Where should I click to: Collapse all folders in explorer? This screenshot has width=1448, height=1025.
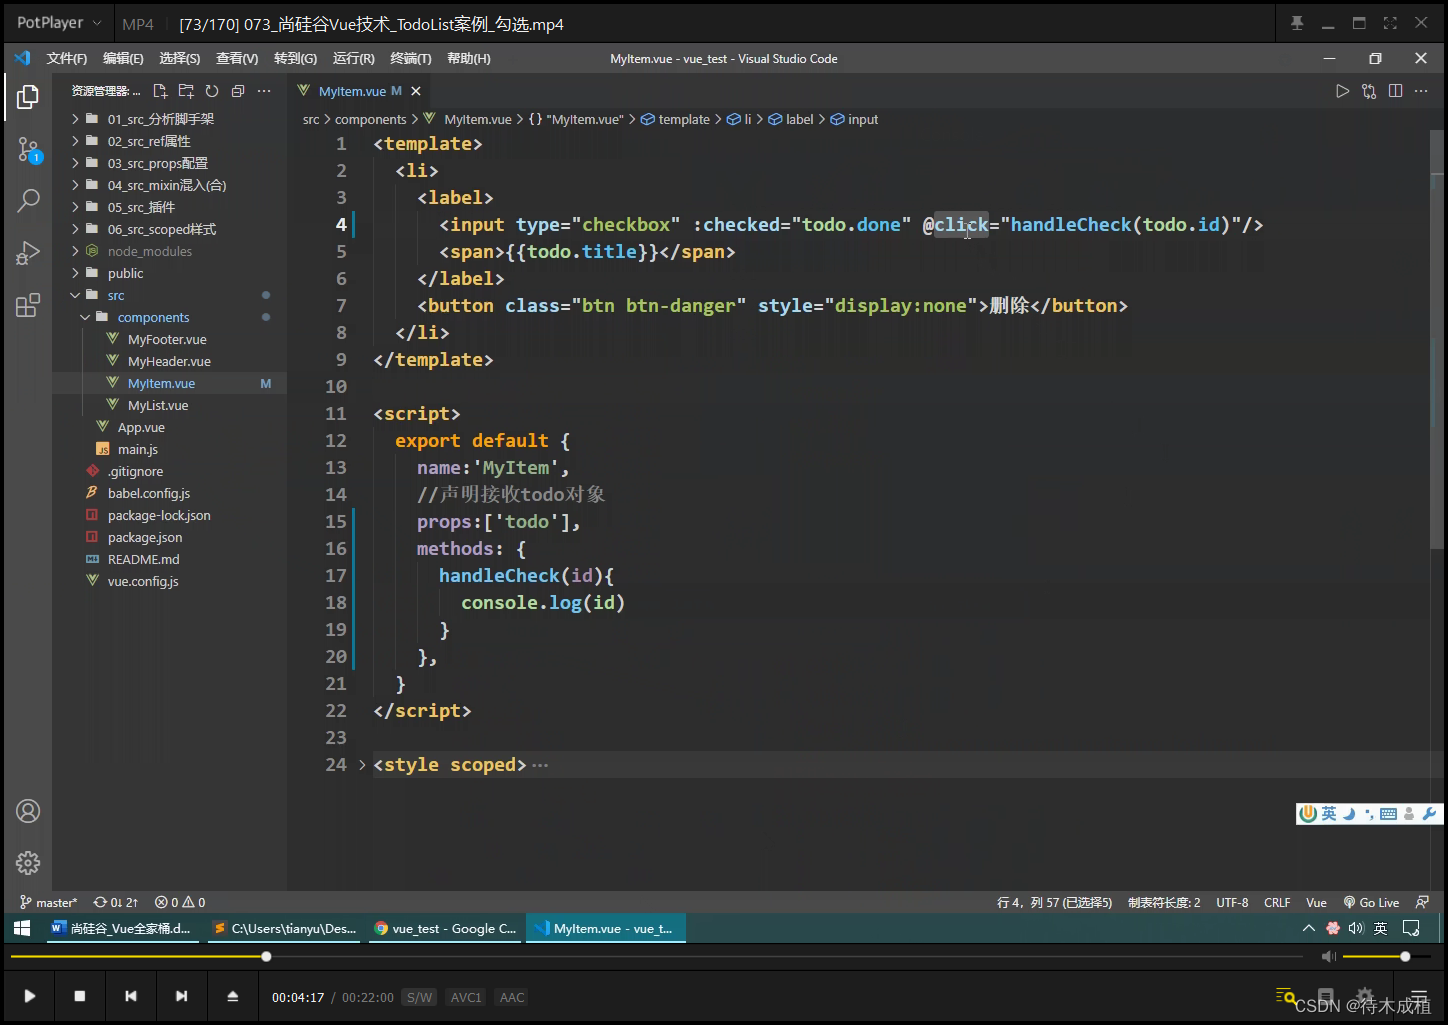(238, 91)
